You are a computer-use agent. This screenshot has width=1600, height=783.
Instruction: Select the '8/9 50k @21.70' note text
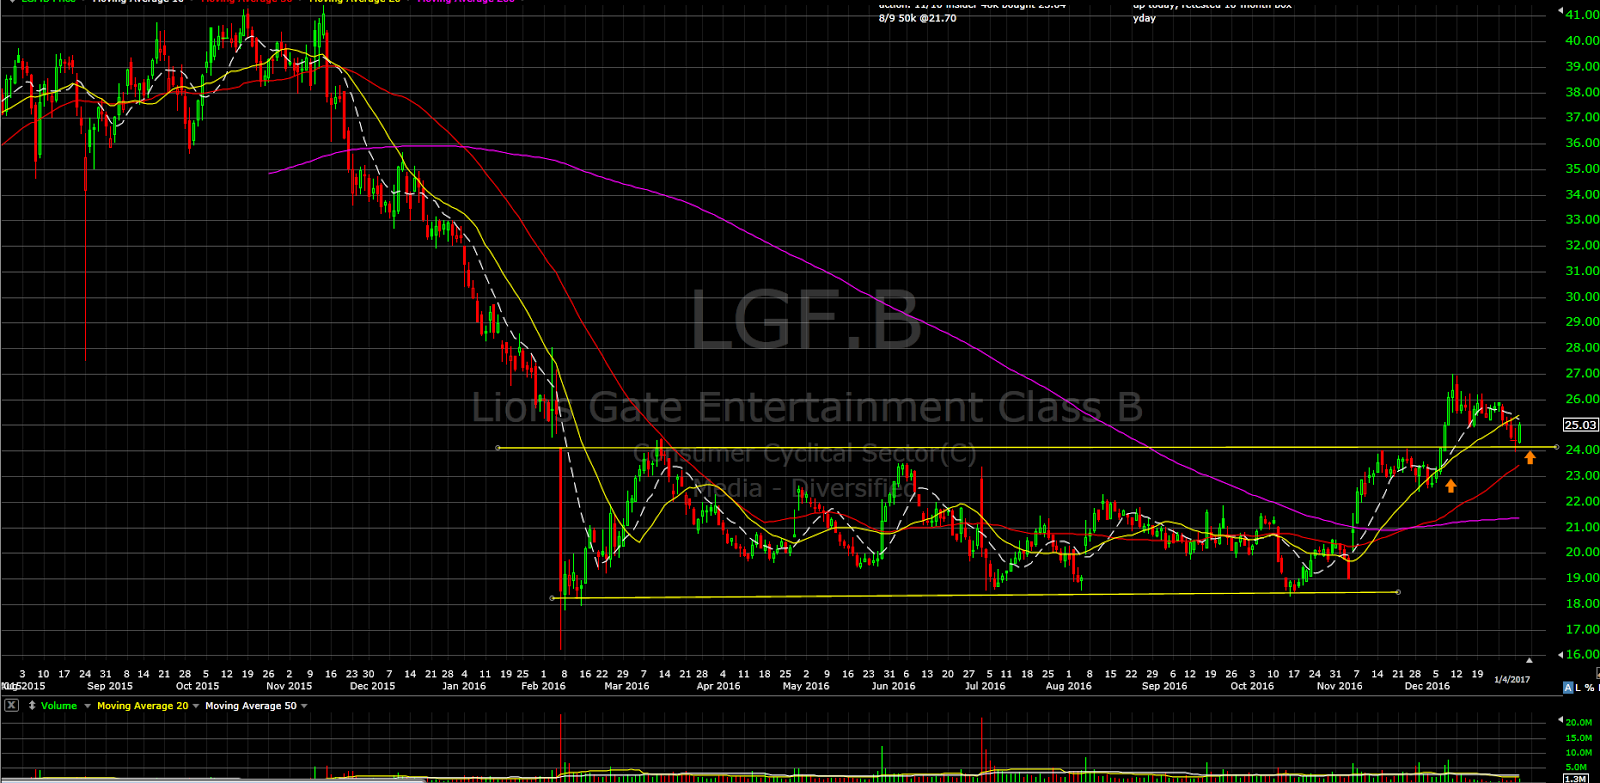(917, 18)
